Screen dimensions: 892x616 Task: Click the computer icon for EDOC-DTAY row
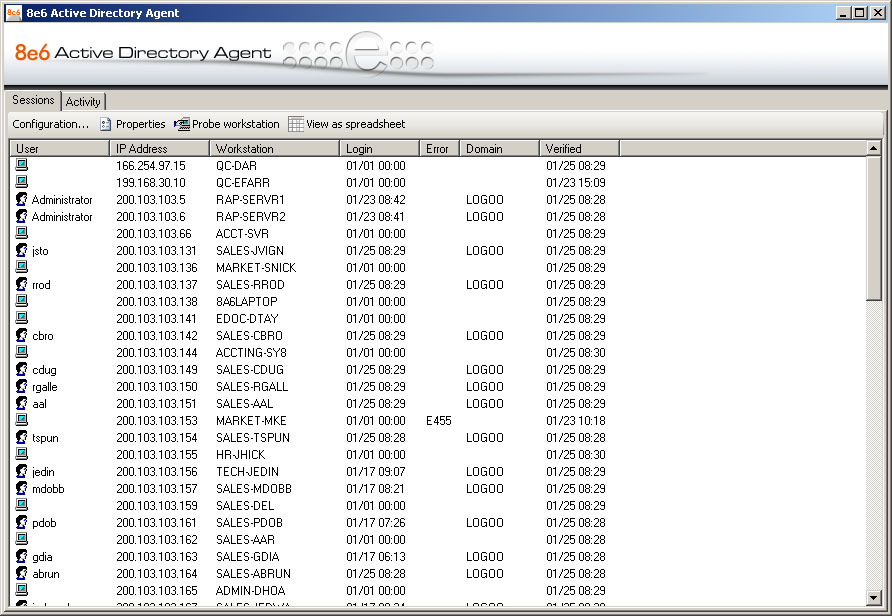[x=22, y=318]
